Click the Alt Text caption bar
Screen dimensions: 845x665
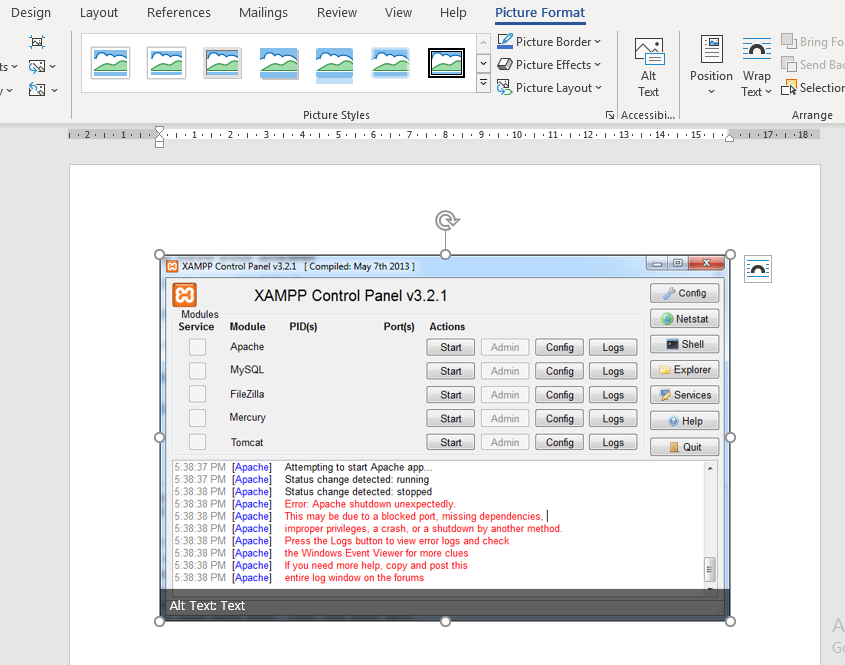(x=445, y=605)
